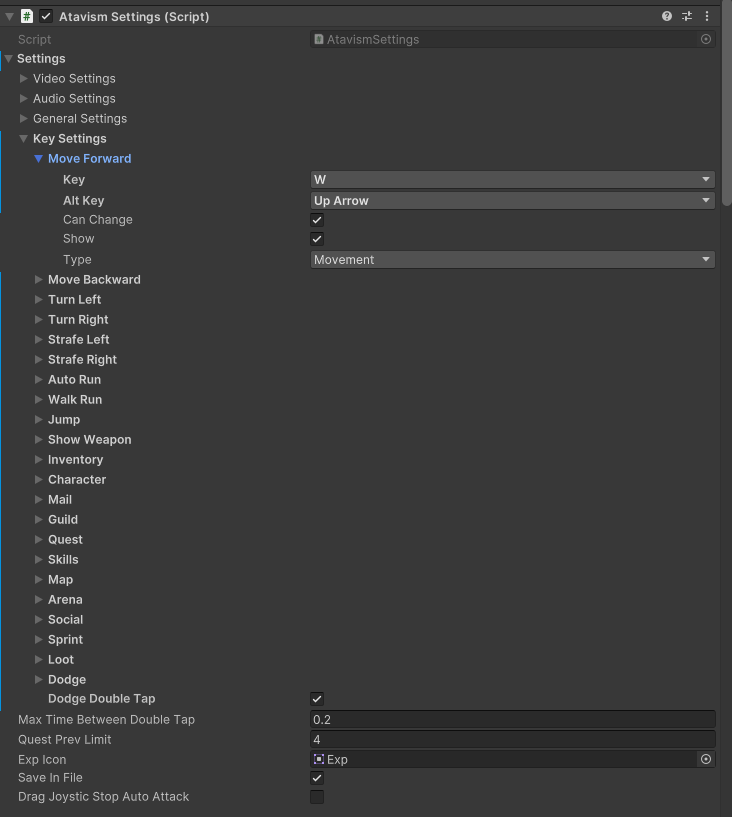Open the component help reference icon

667,17
